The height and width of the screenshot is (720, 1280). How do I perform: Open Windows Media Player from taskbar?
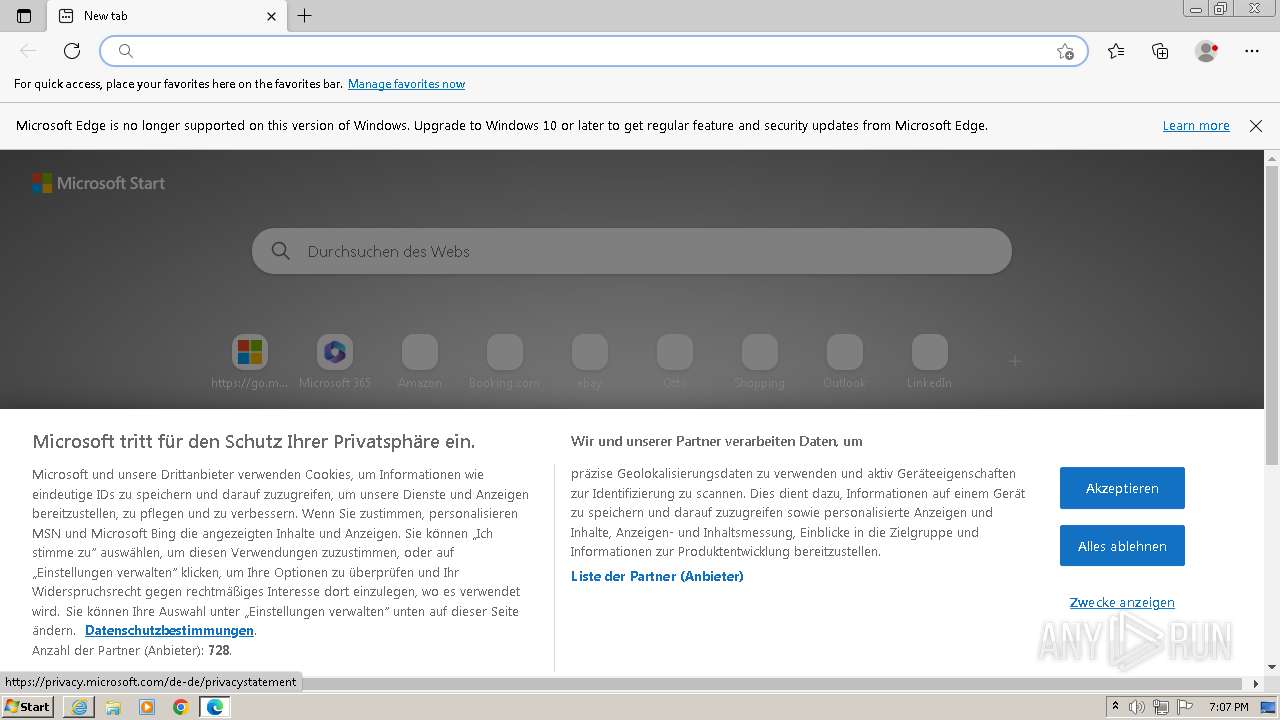pos(147,707)
